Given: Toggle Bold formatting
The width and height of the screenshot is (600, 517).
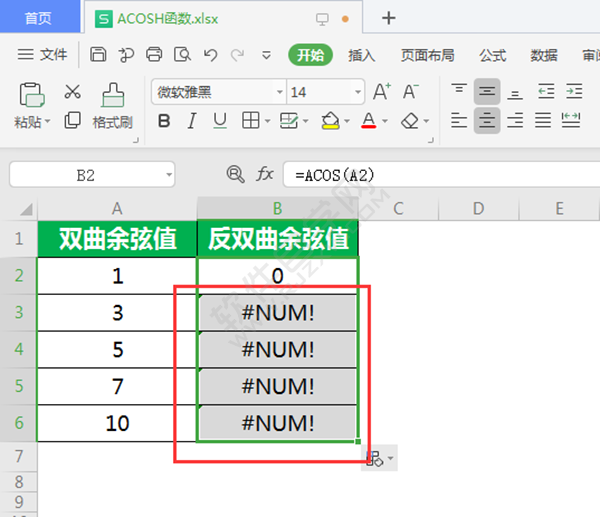Looking at the screenshot, I should [x=165, y=121].
